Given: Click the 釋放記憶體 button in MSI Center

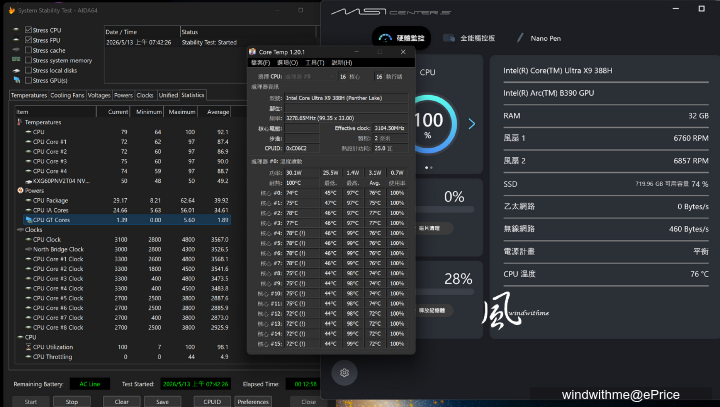Looking at the screenshot, I should [x=433, y=311].
